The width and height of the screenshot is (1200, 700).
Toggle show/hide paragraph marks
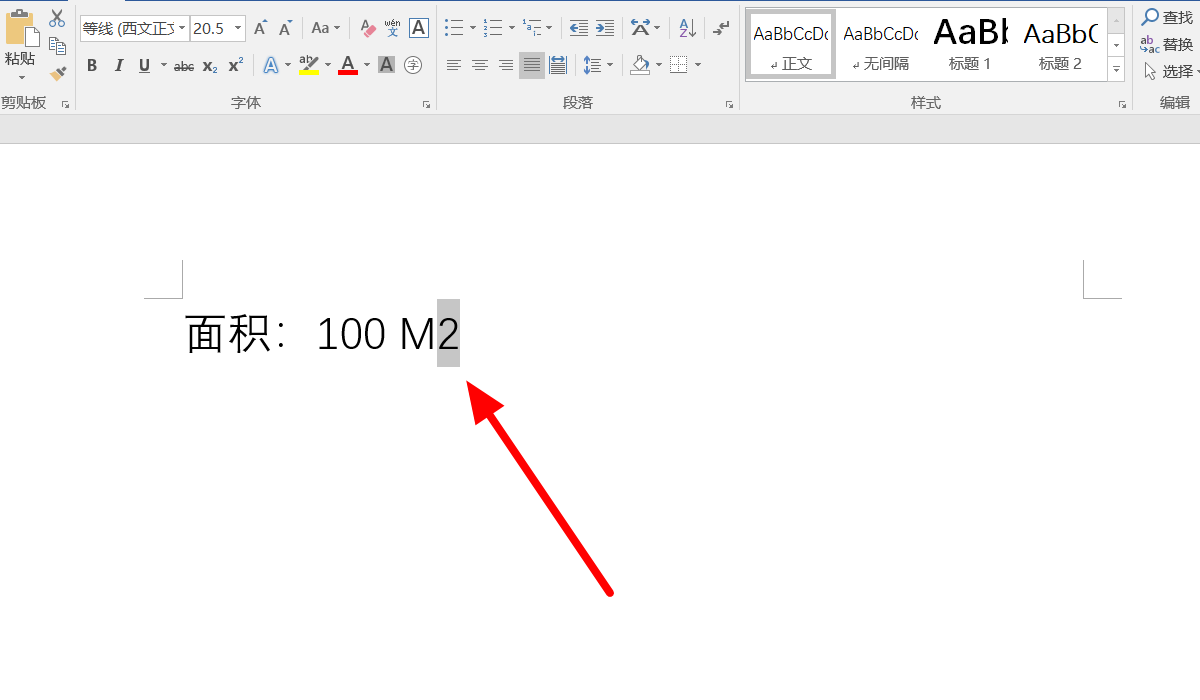tap(721, 28)
